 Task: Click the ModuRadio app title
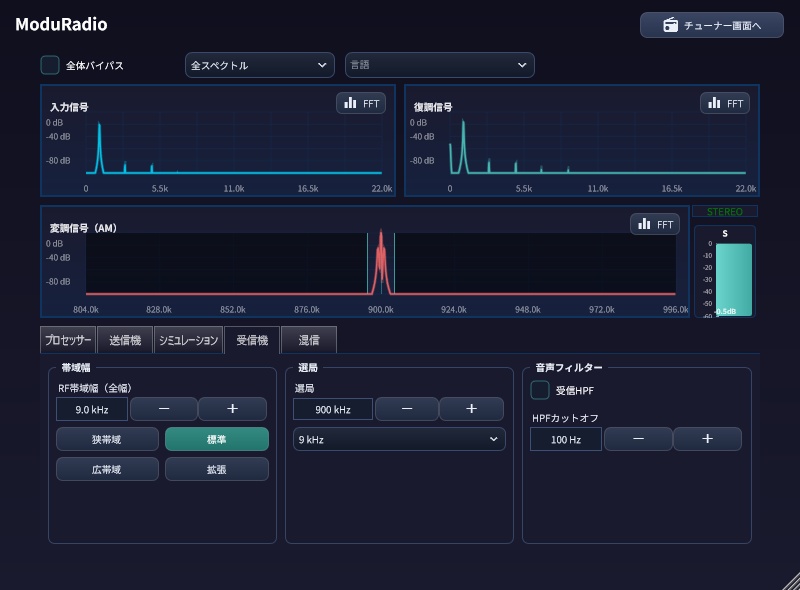(x=61, y=24)
